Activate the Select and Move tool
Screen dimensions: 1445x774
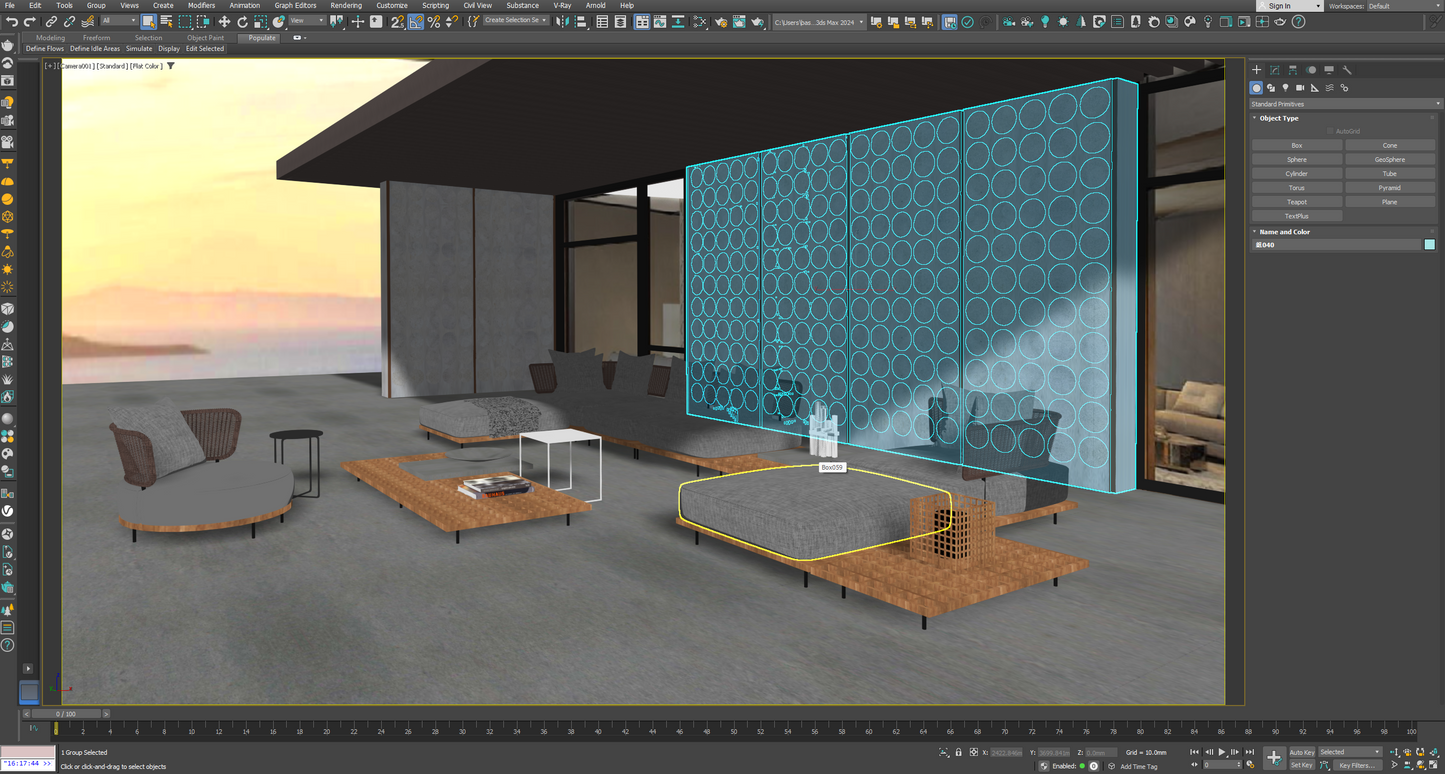225,21
